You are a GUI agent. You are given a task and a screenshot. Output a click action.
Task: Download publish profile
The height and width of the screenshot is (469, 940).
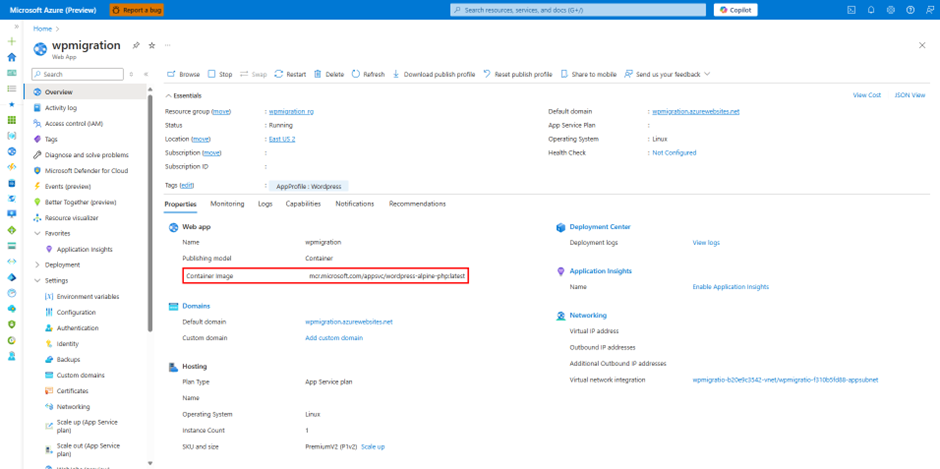433,74
